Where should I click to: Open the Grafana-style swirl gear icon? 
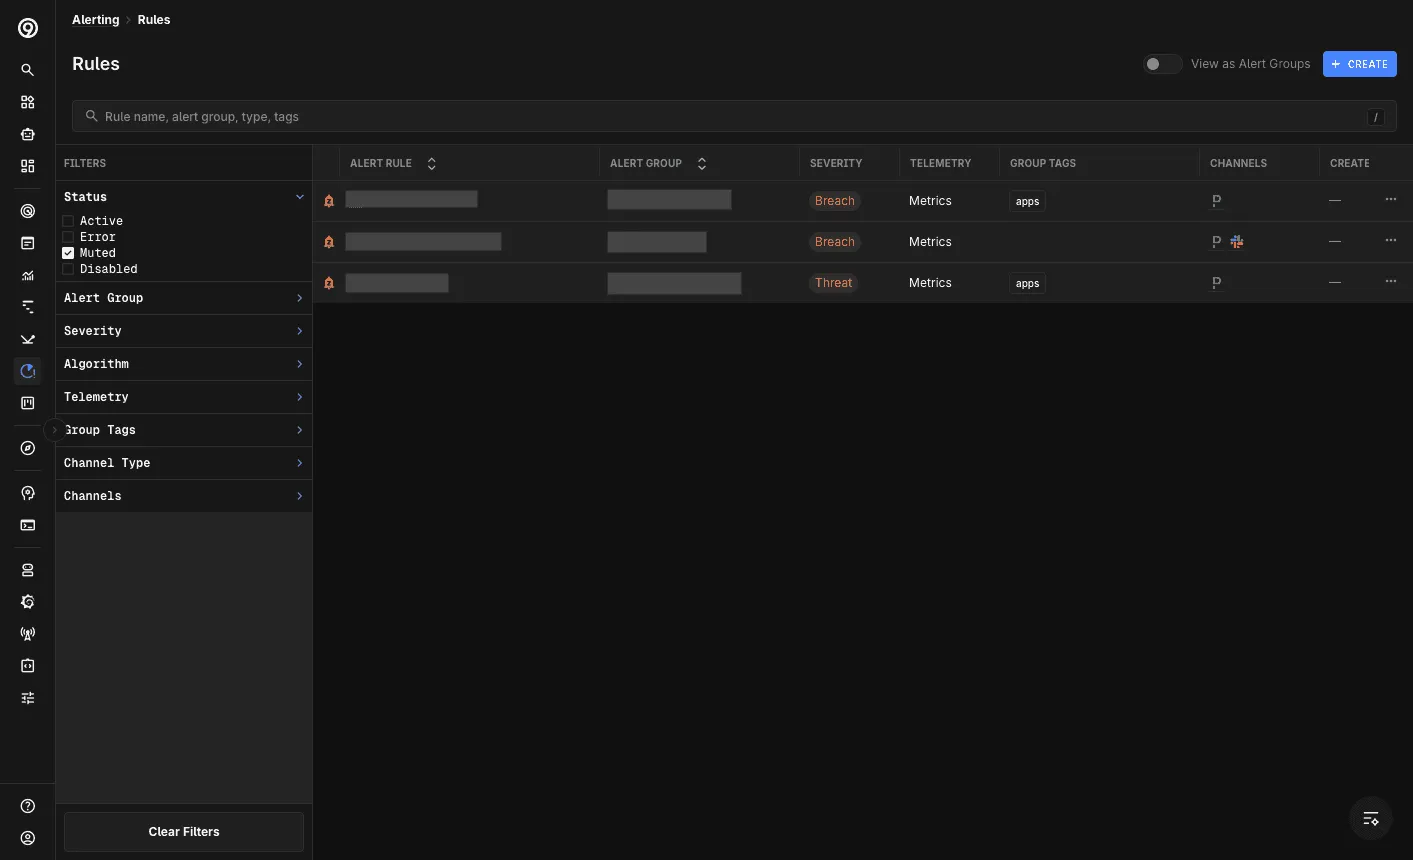pos(28,602)
